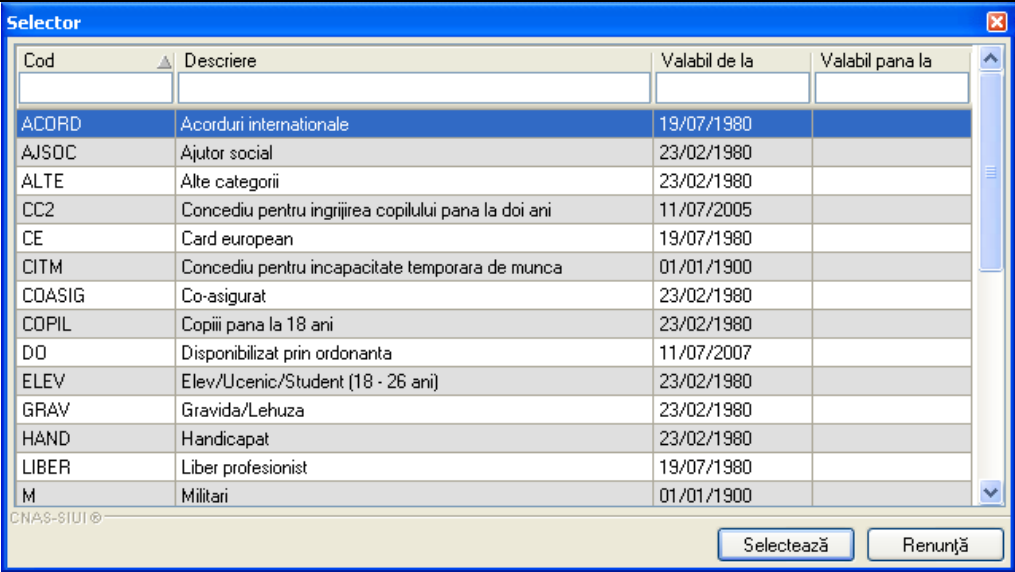Sort by the Valabil pana la header
1015x572 pixels.
pyautogui.click(x=892, y=61)
